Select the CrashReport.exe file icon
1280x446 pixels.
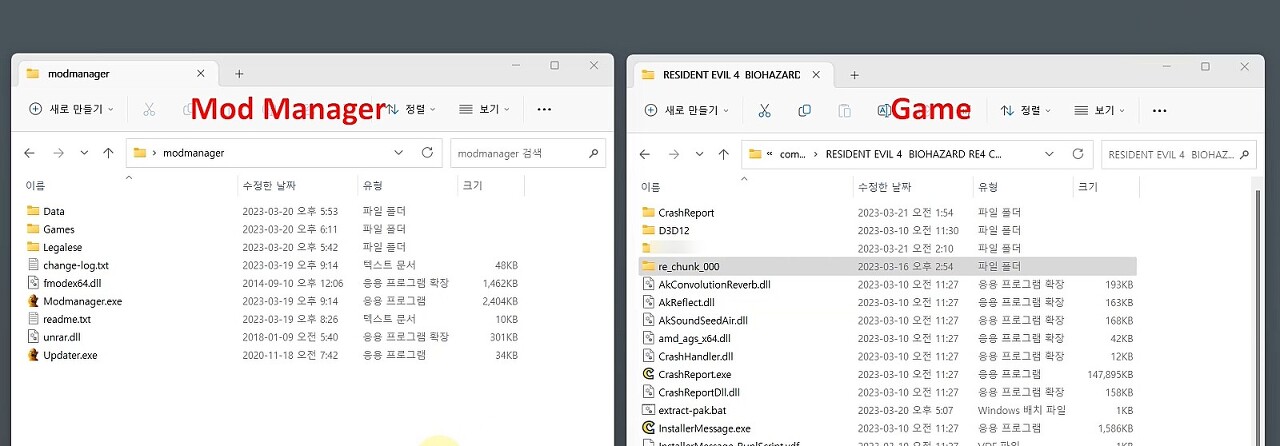(x=648, y=374)
